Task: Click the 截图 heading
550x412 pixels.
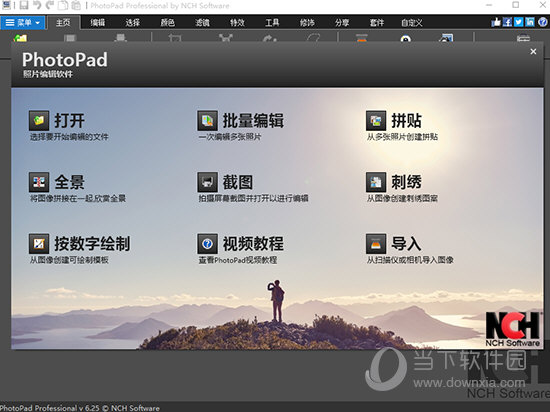Action: tap(238, 182)
